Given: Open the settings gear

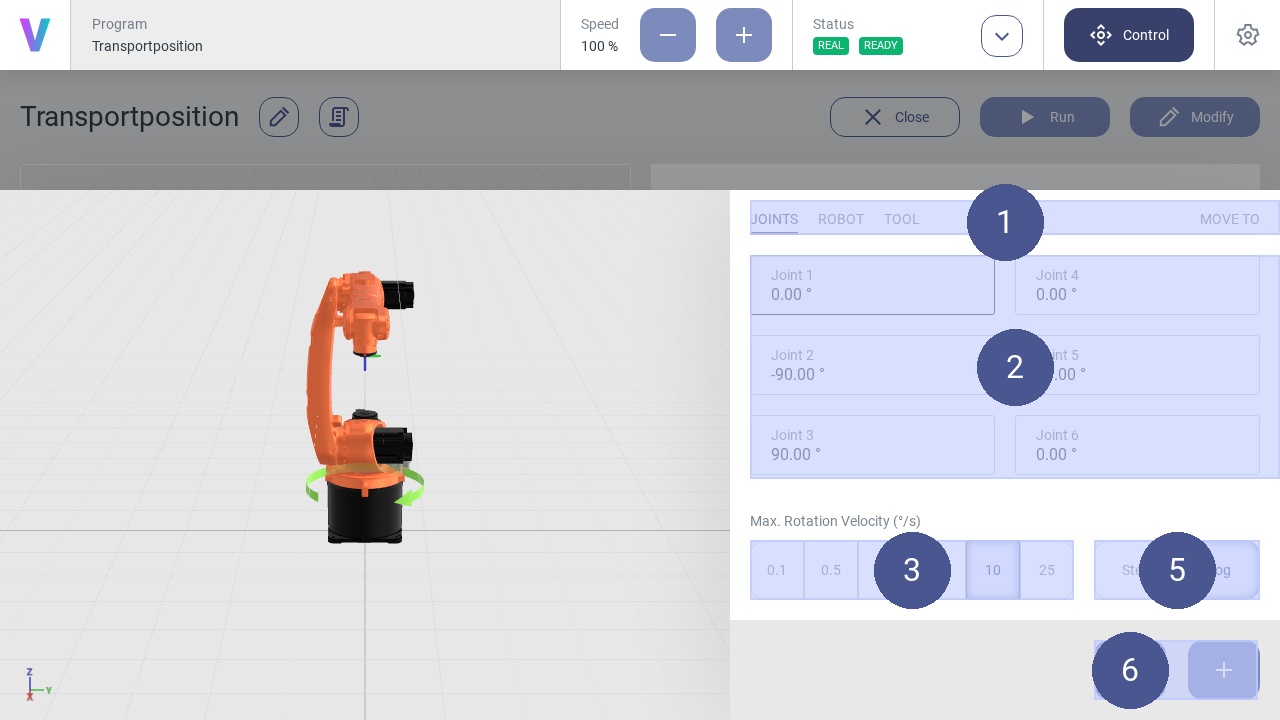Looking at the screenshot, I should coord(1247,35).
